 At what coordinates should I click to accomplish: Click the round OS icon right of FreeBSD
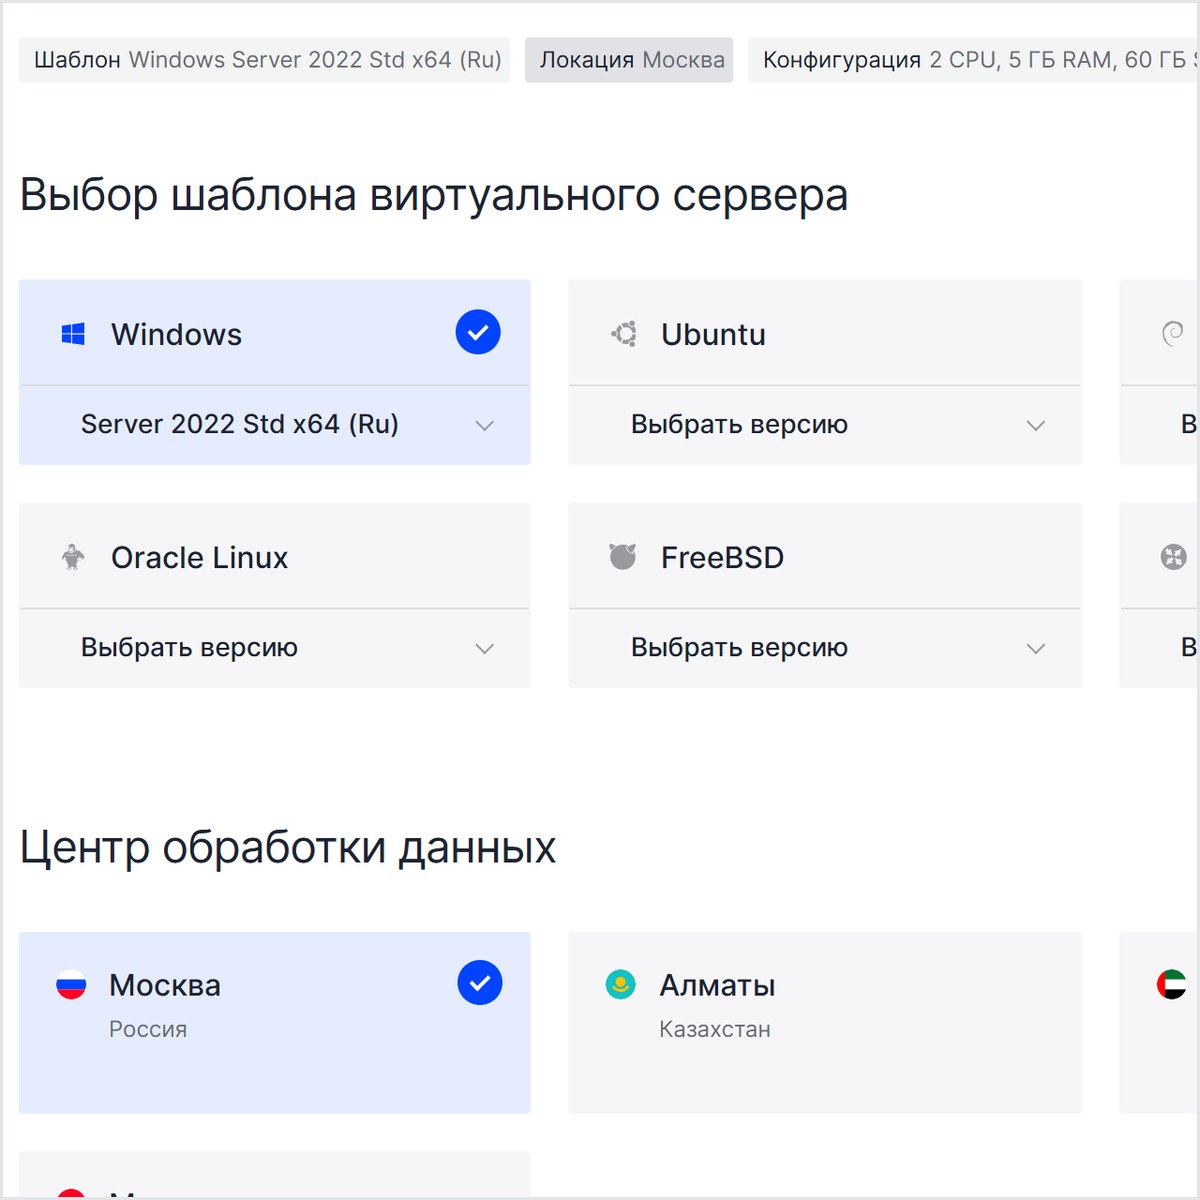pyautogui.click(x=1173, y=557)
